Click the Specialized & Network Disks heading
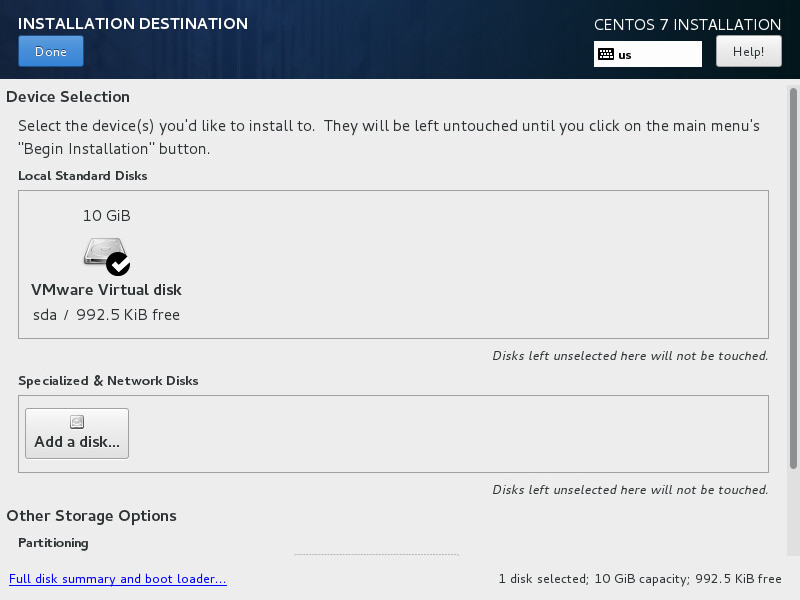800x600 pixels. 108,381
